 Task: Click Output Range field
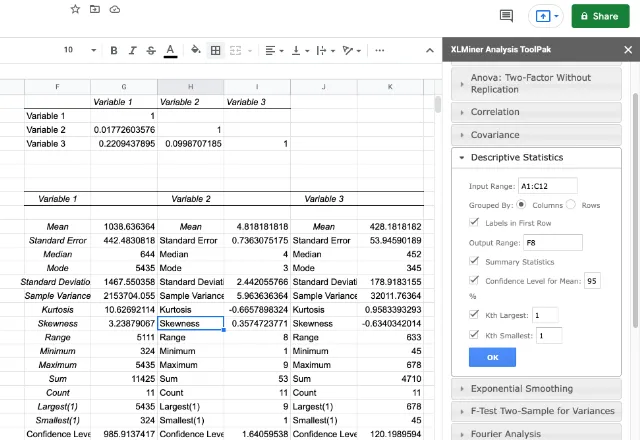[553, 243]
